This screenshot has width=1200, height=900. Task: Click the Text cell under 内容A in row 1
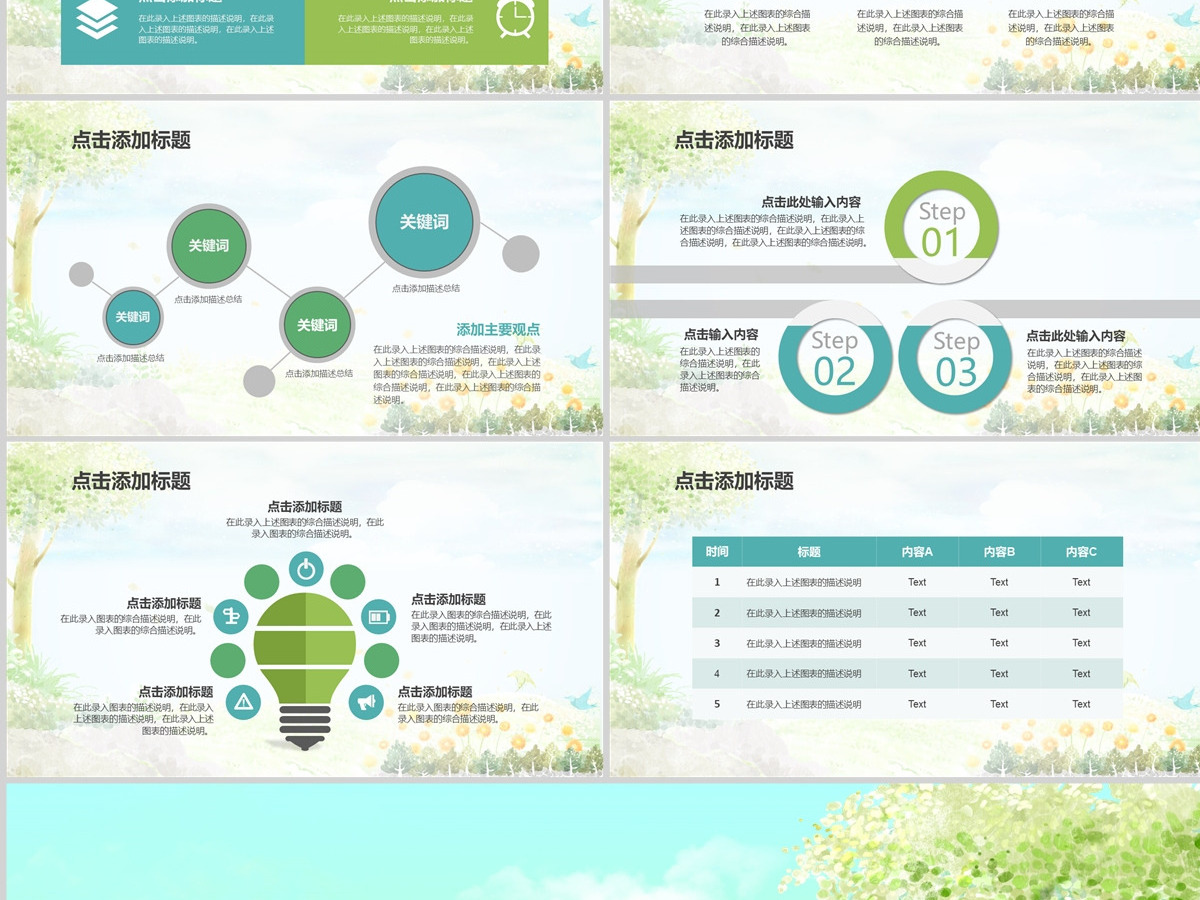click(917, 582)
